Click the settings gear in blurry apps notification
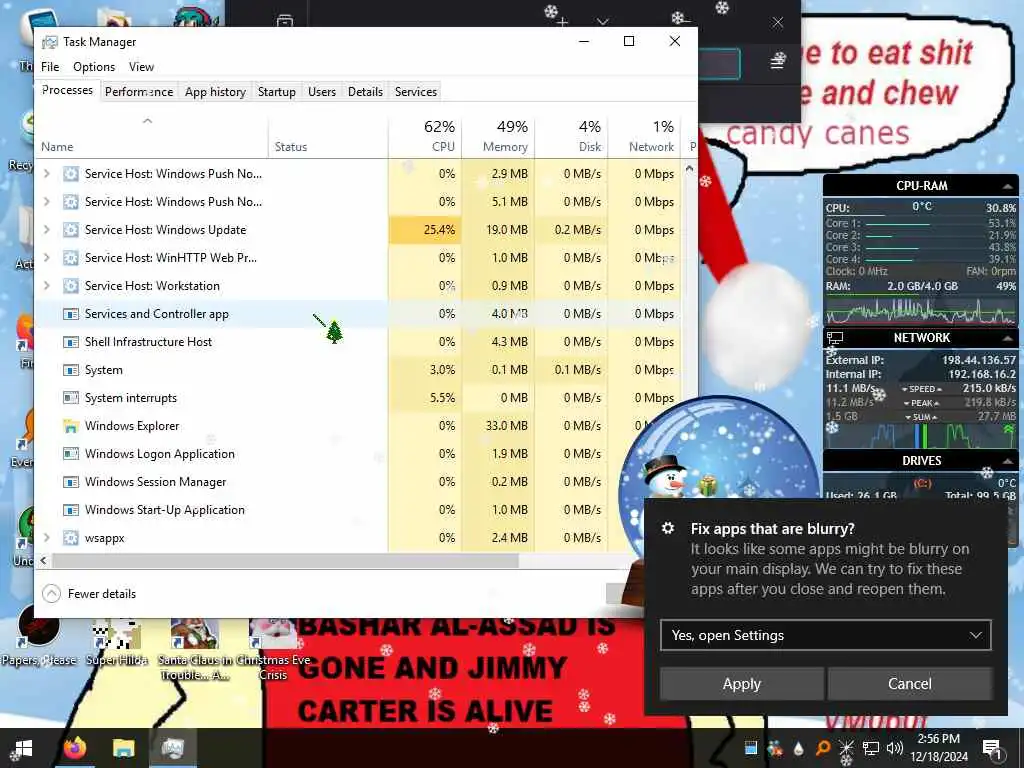 (667, 528)
